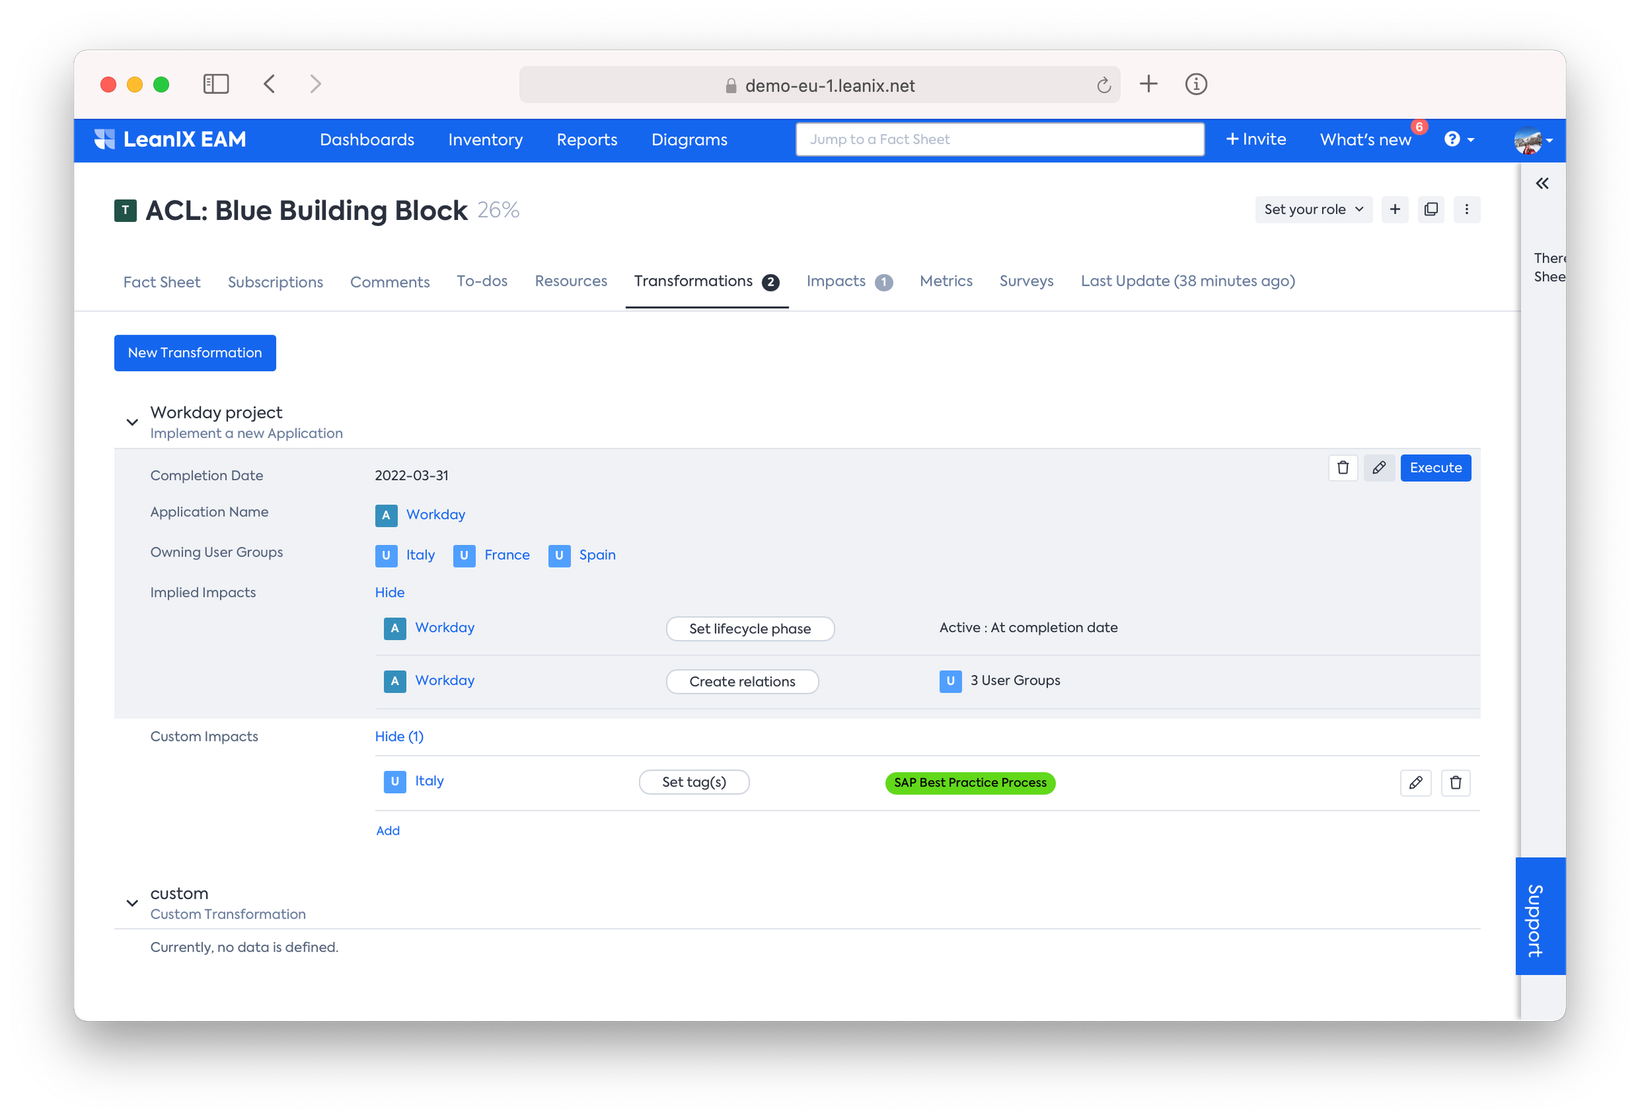This screenshot has width=1640, height=1119.
Task: Open the three-dot more options menu
Action: coord(1467,209)
